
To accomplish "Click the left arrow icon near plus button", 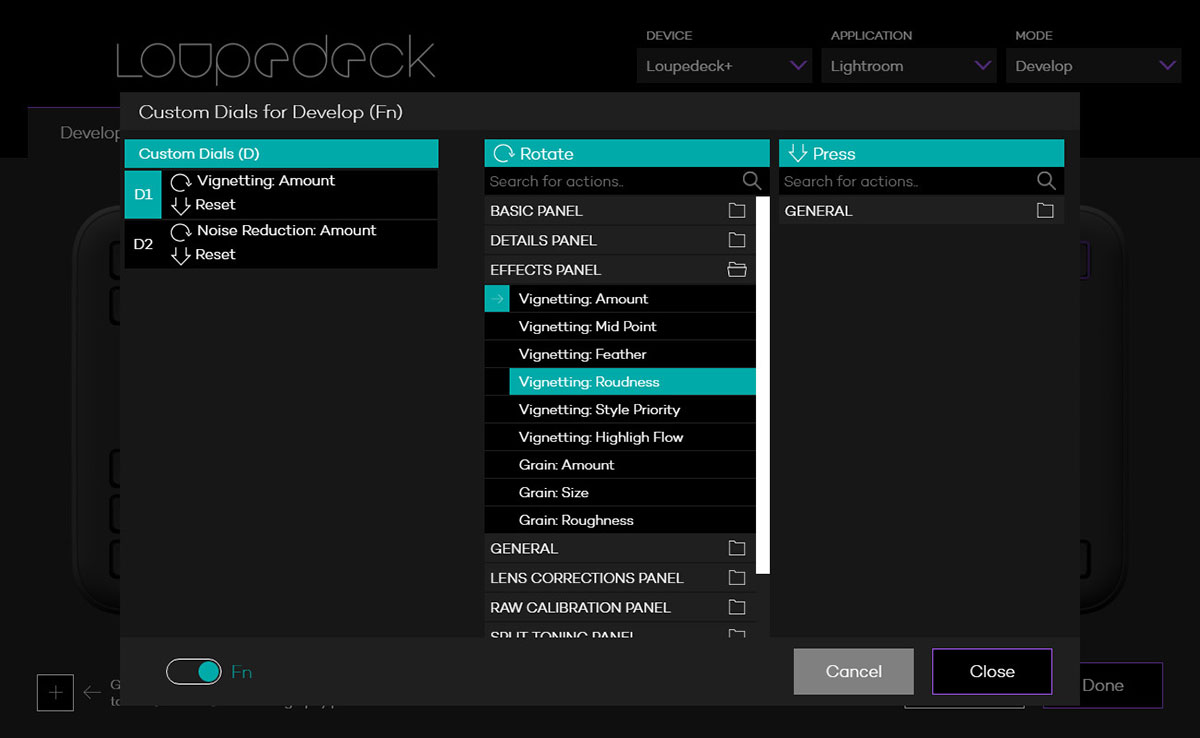I will [92, 692].
